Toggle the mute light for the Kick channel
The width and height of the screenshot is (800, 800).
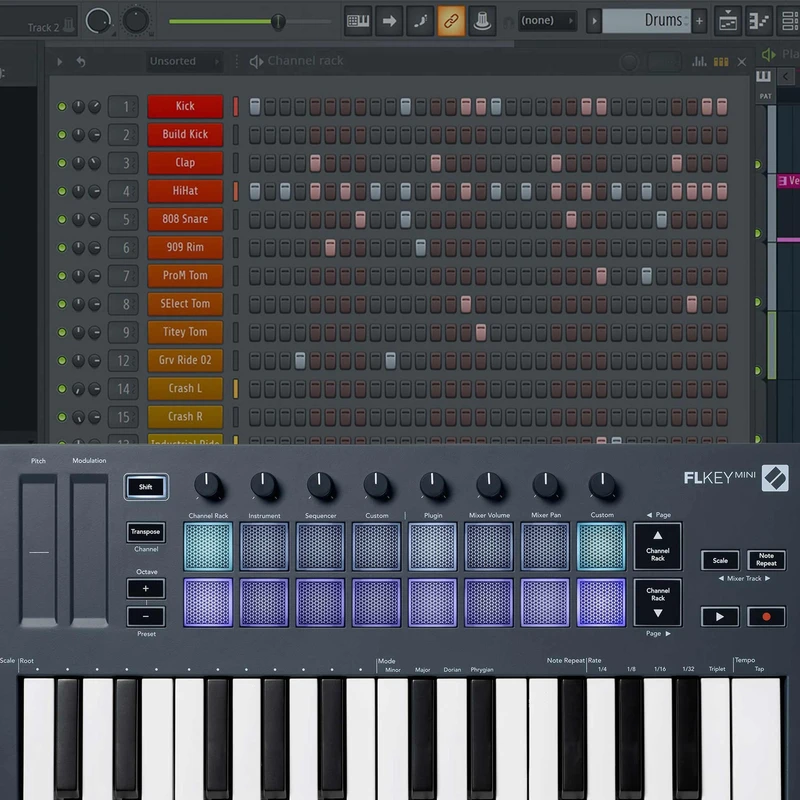61,106
